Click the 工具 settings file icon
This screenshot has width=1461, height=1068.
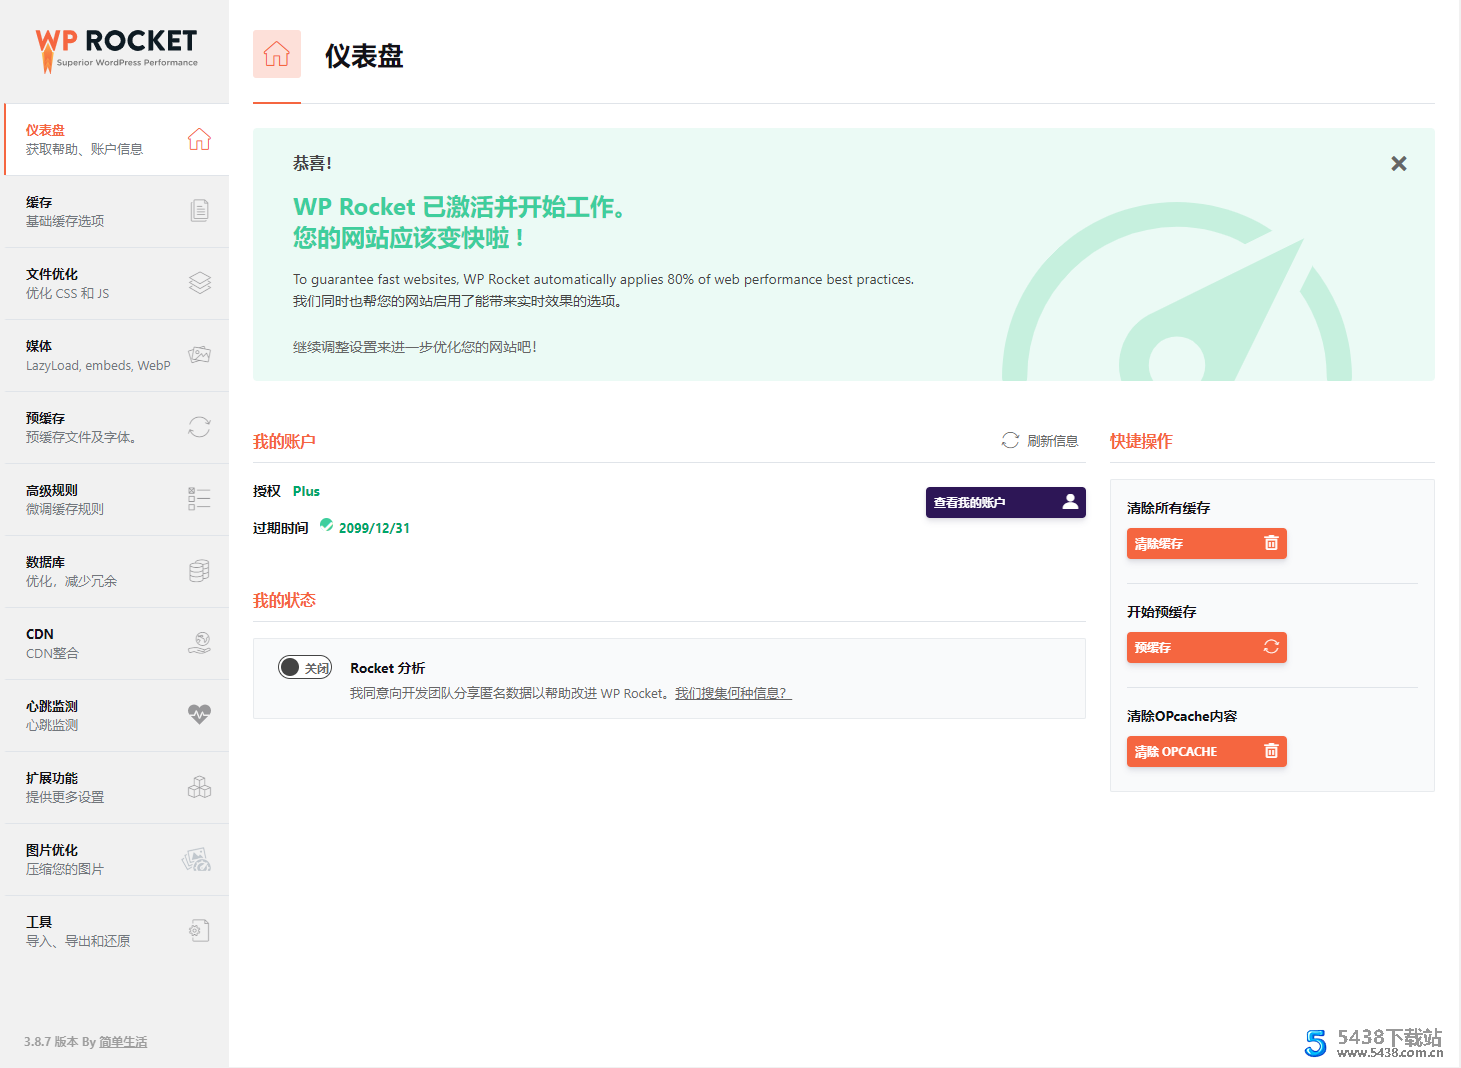click(199, 931)
